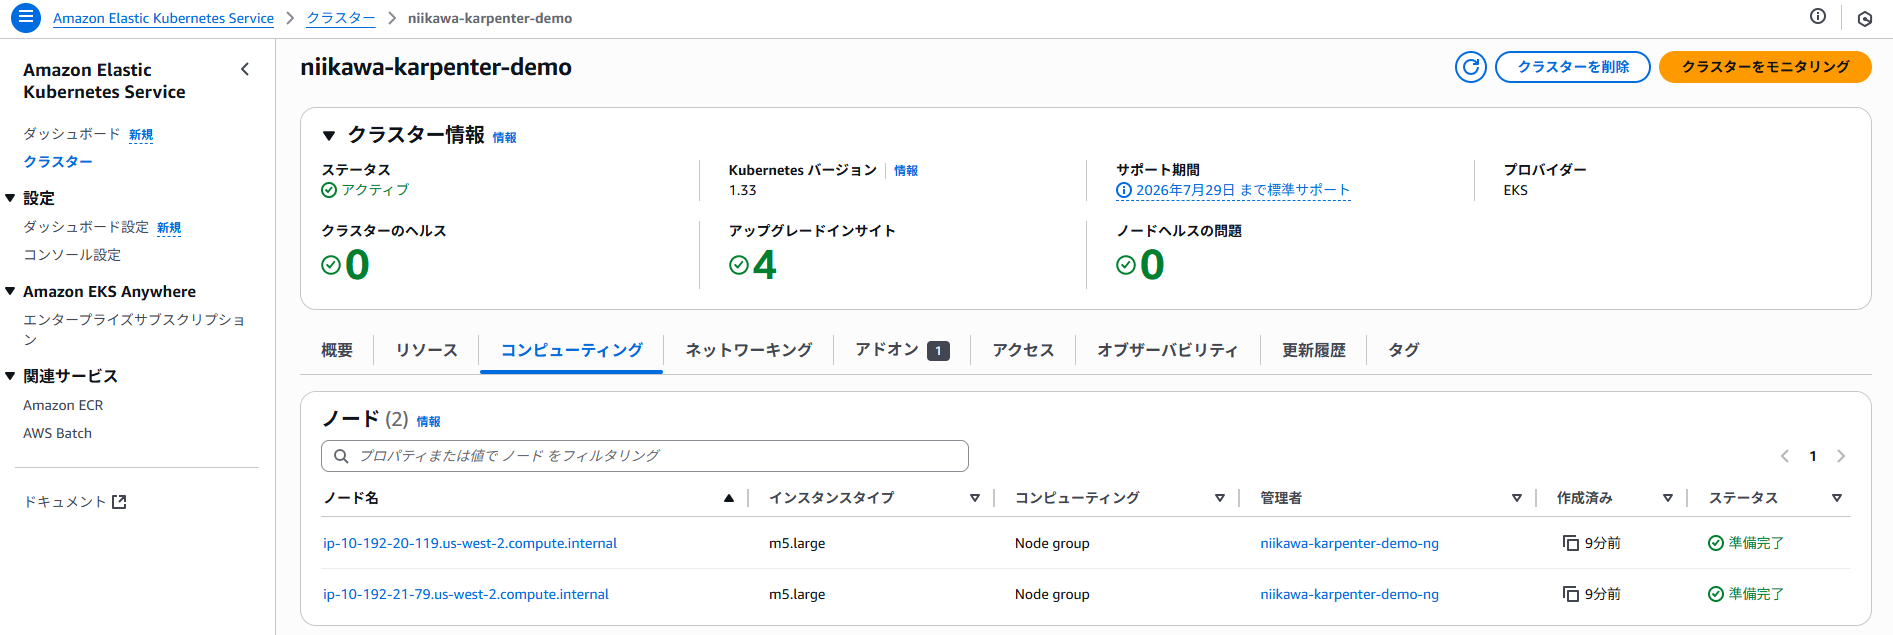1893x635 pixels.
Task: Click 準備完了 status icon for ip-10-192-20-119
Action: pos(1716,543)
